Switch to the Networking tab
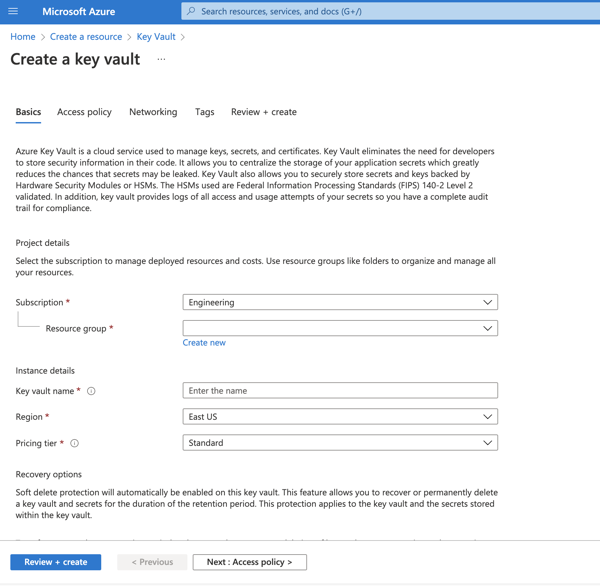 153,112
